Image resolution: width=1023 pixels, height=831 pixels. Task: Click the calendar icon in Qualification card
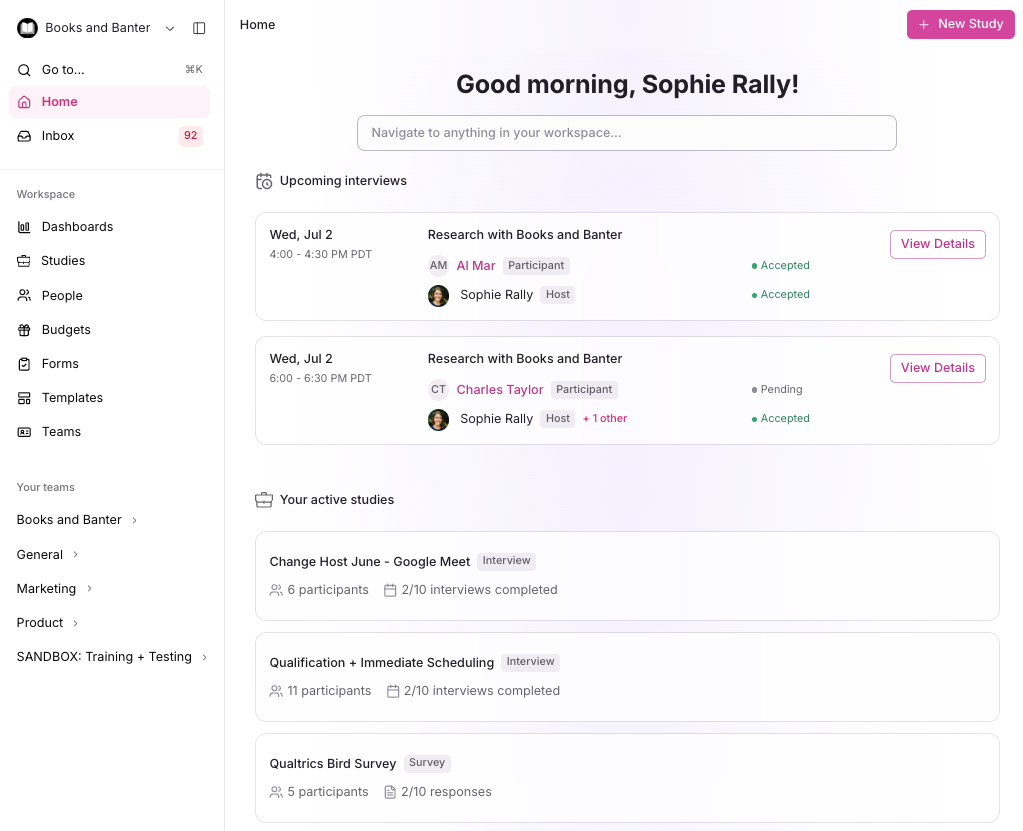pos(393,691)
